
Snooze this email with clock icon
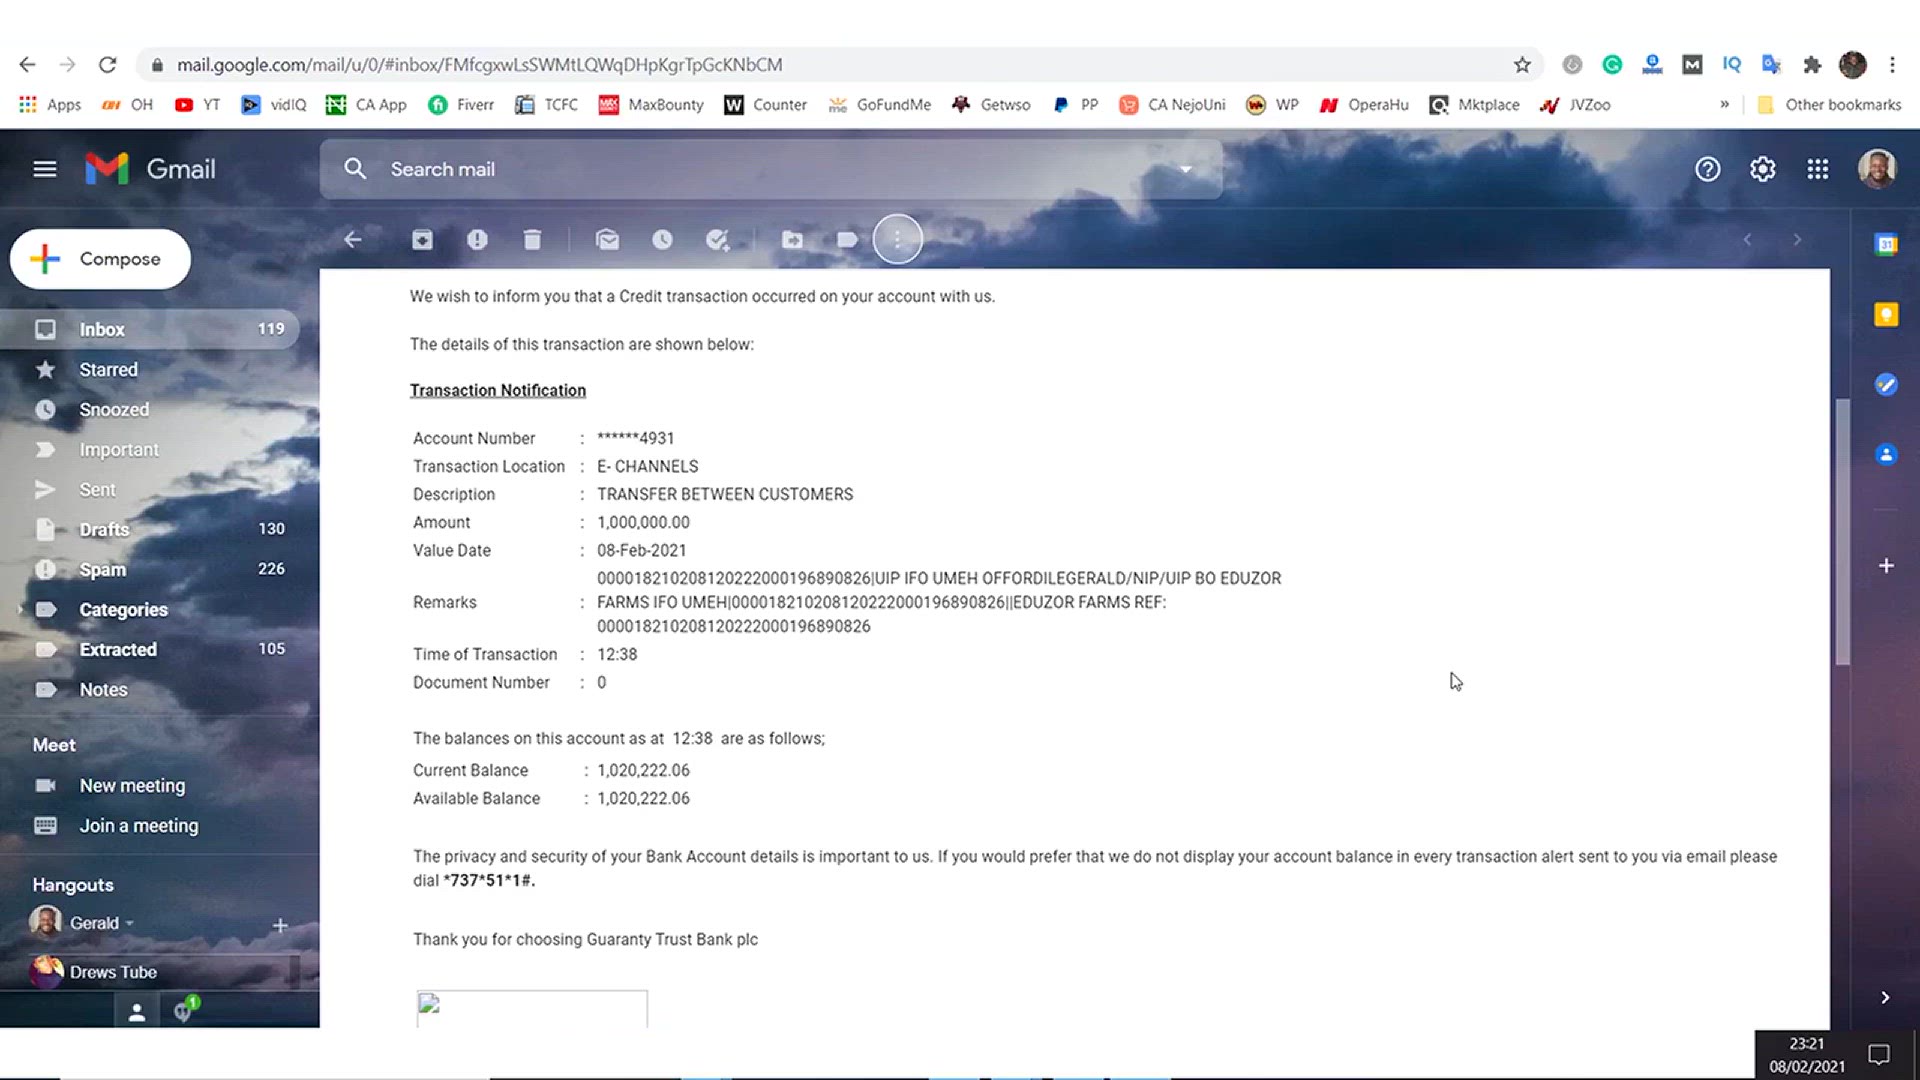pyautogui.click(x=662, y=240)
